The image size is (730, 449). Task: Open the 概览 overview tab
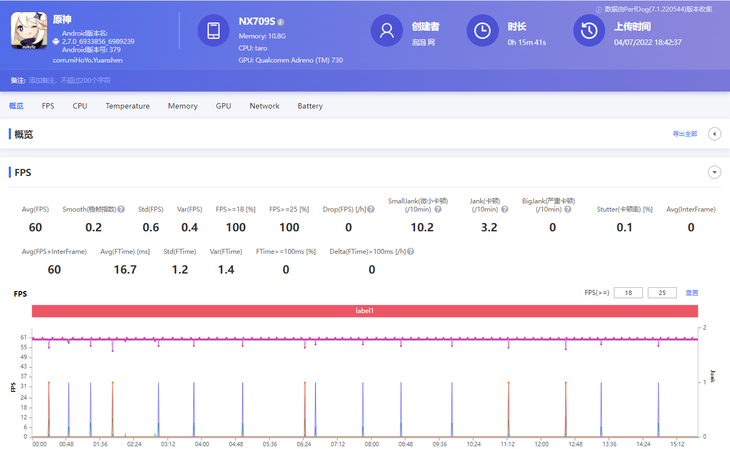click(16, 106)
